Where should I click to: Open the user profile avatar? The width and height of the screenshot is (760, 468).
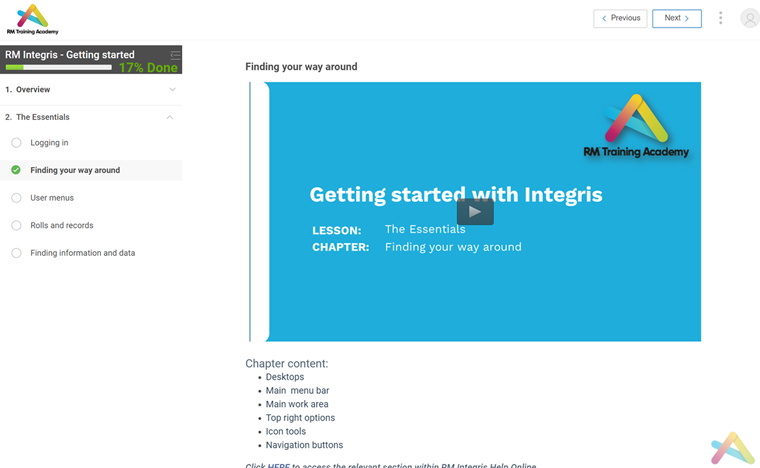749,18
